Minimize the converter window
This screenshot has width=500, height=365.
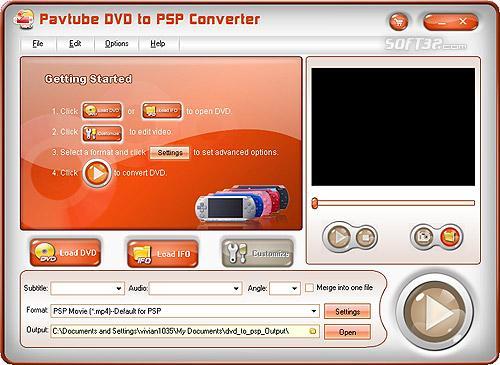click(x=442, y=22)
